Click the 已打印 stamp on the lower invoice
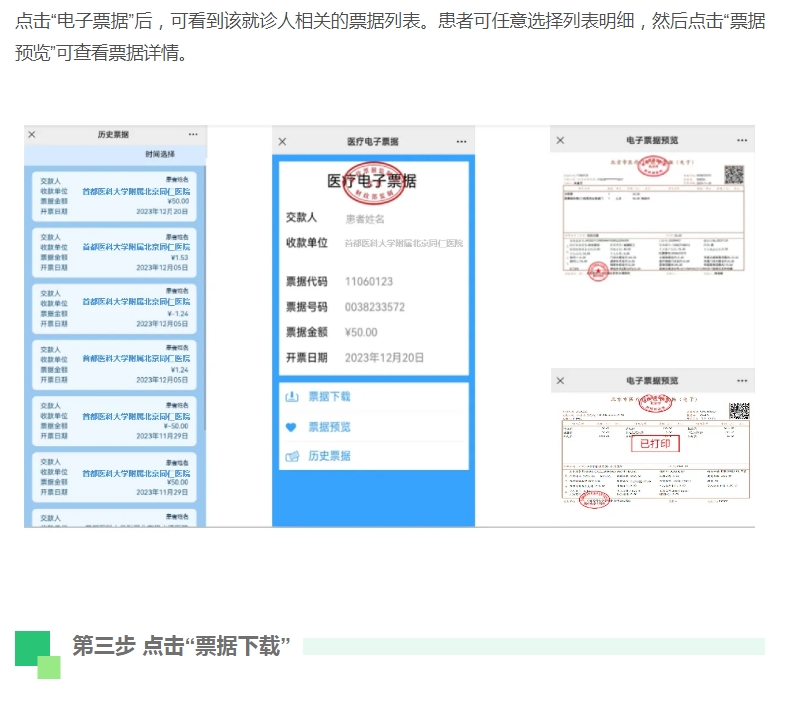 [x=654, y=443]
